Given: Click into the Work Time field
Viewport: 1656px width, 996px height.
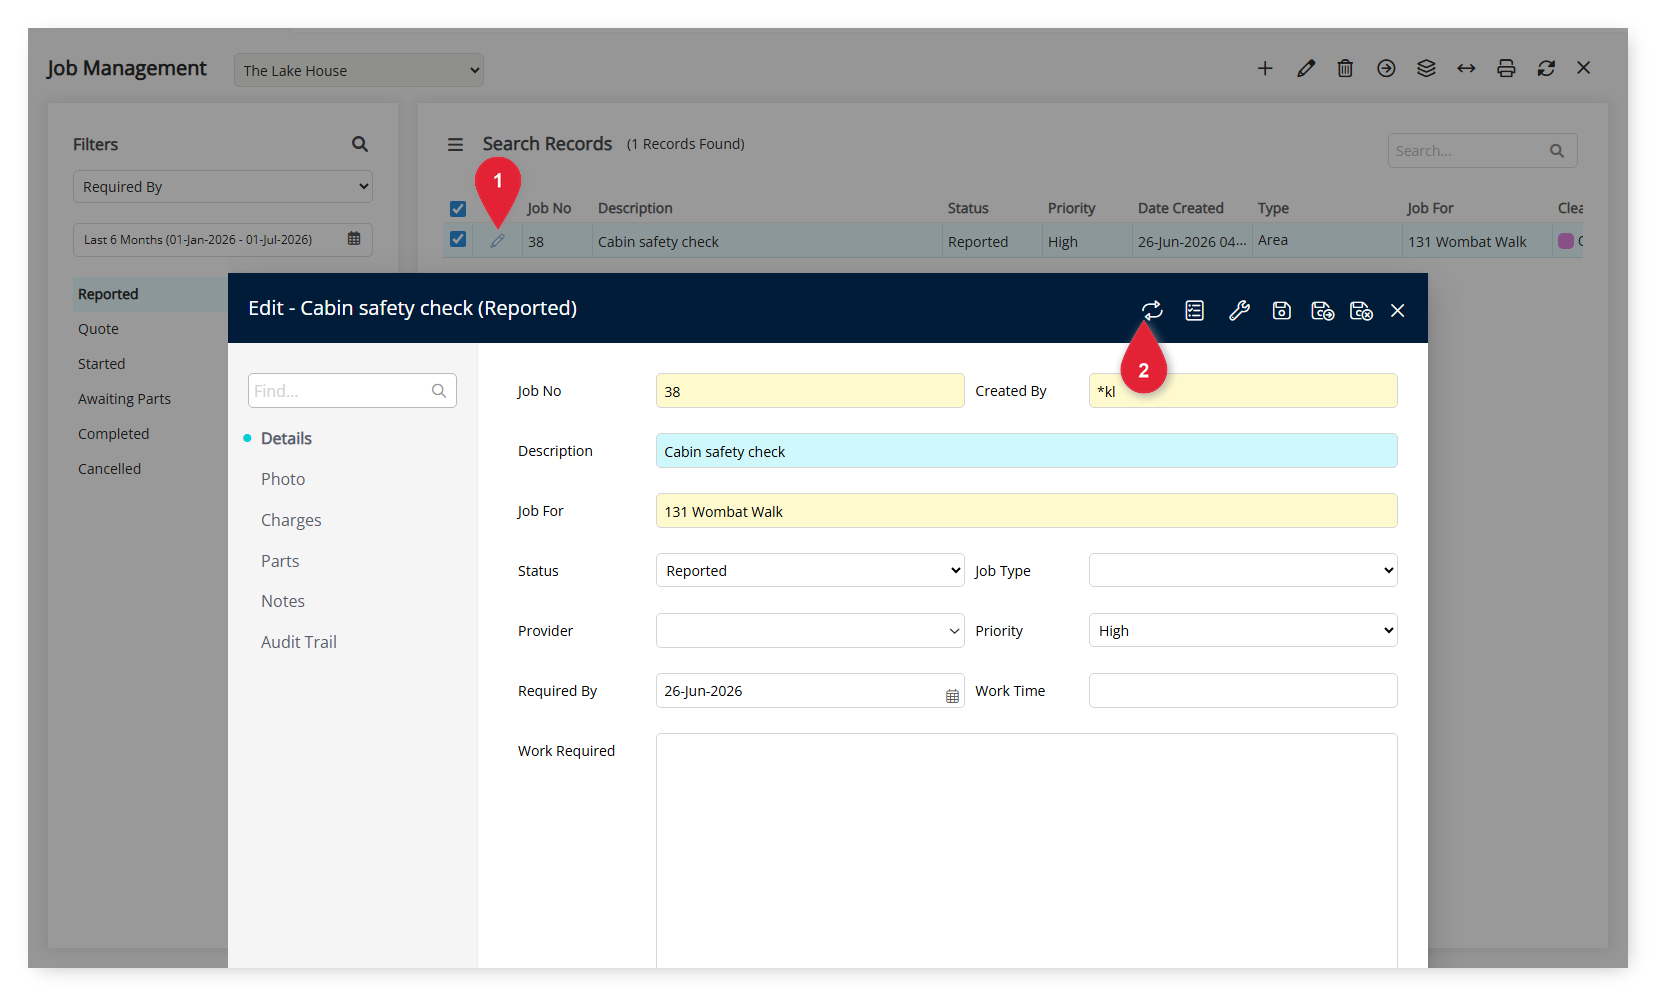Looking at the screenshot, I should coord(1243,690).
